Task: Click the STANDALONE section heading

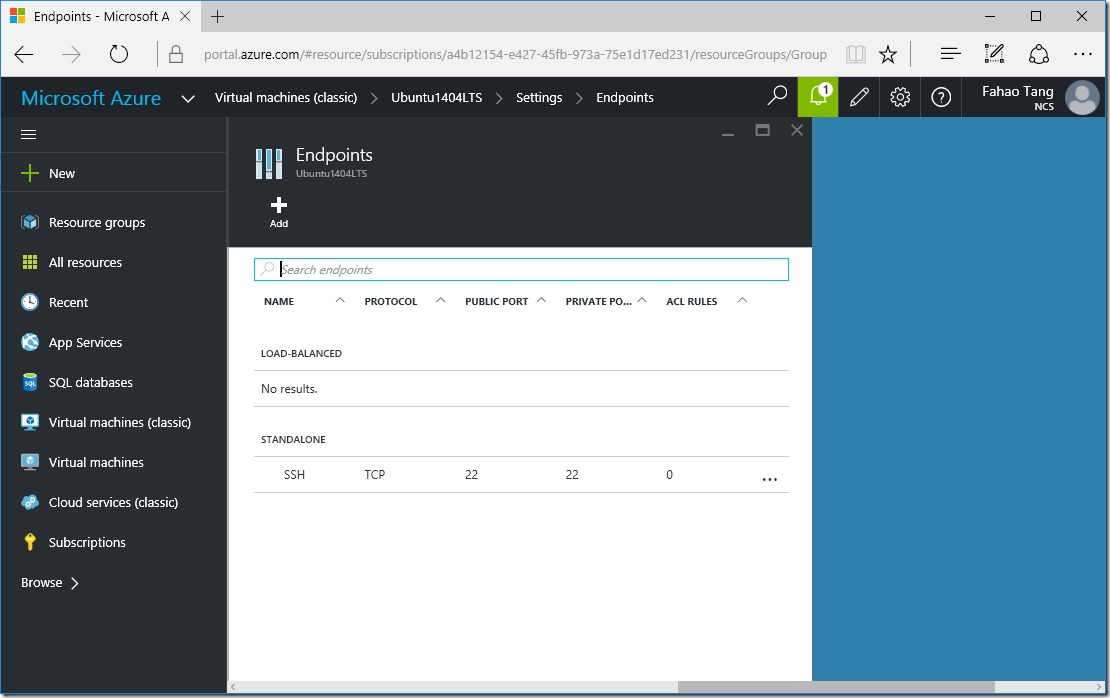Action: click(x=293, y=440)
